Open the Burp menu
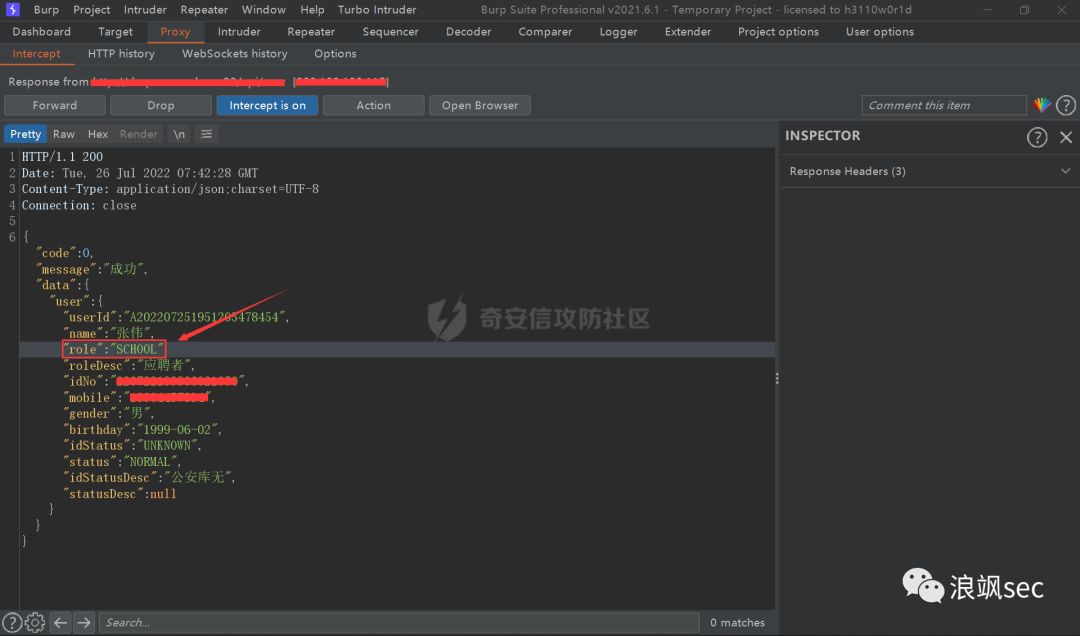This screenshot has width=1080, height=636. [x=46, y=10]
